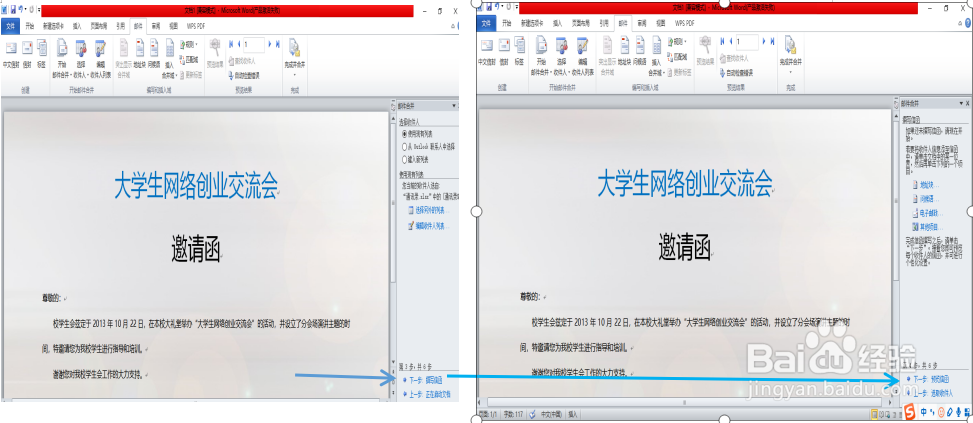Viewport: 973px width, 423px height.
Task: Open File (文件) tab in left window
Action: (10, 26)
